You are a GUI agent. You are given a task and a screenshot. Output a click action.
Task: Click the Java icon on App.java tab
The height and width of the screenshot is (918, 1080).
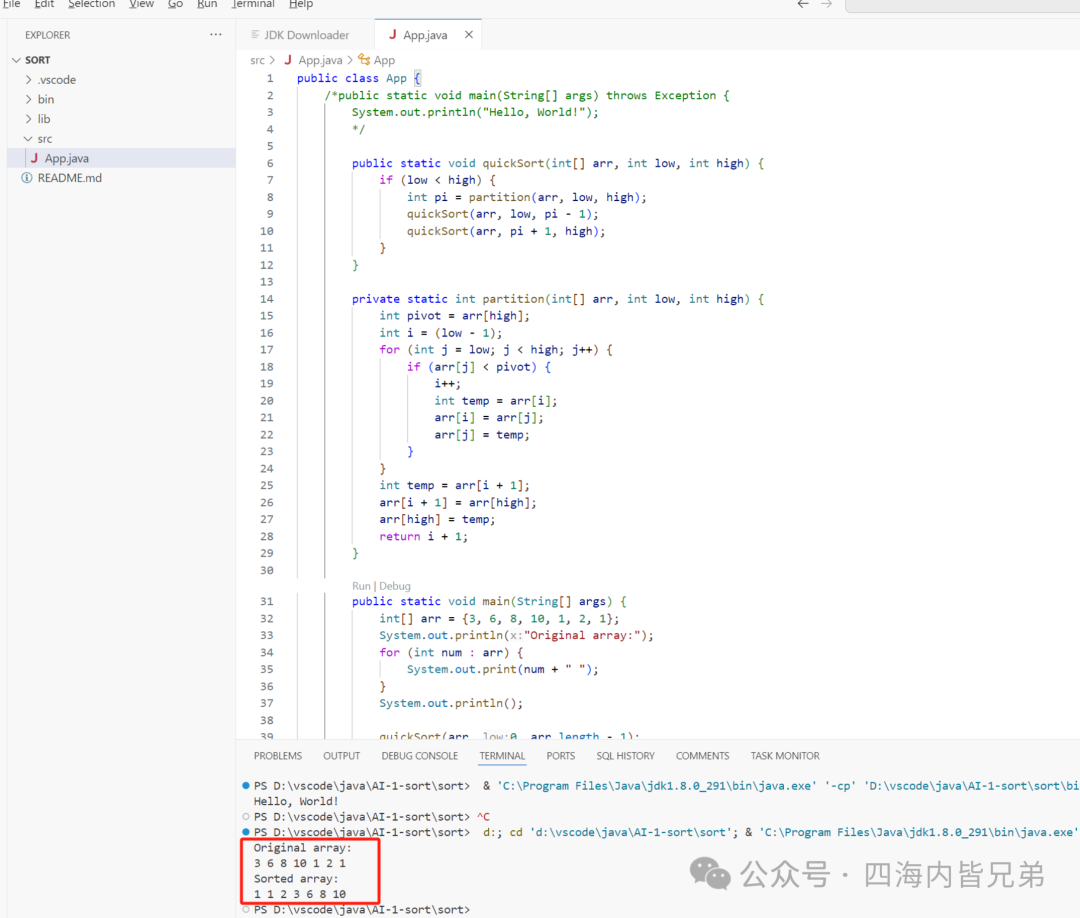point(392,34)
